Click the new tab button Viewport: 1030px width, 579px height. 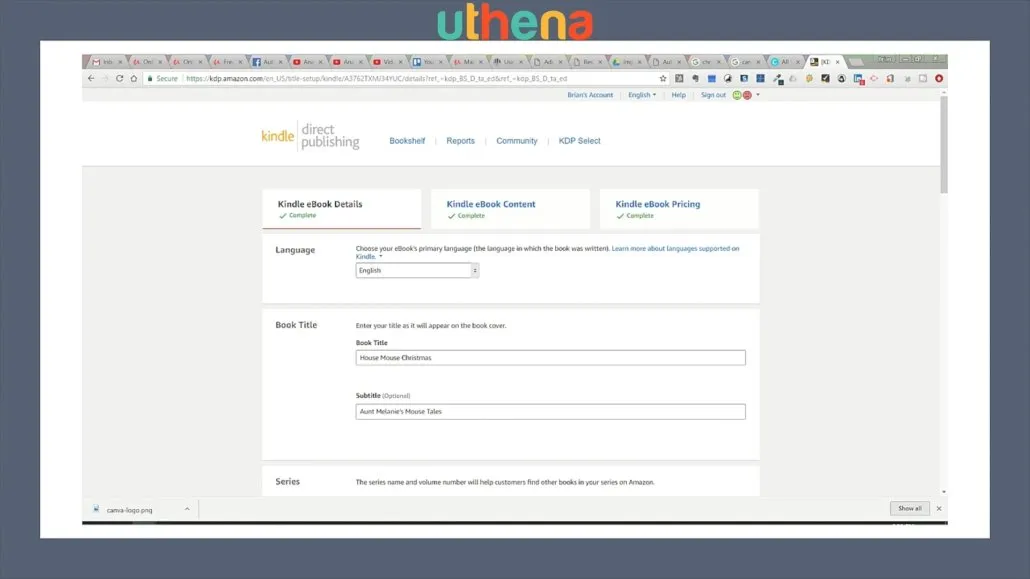(856, 62)
